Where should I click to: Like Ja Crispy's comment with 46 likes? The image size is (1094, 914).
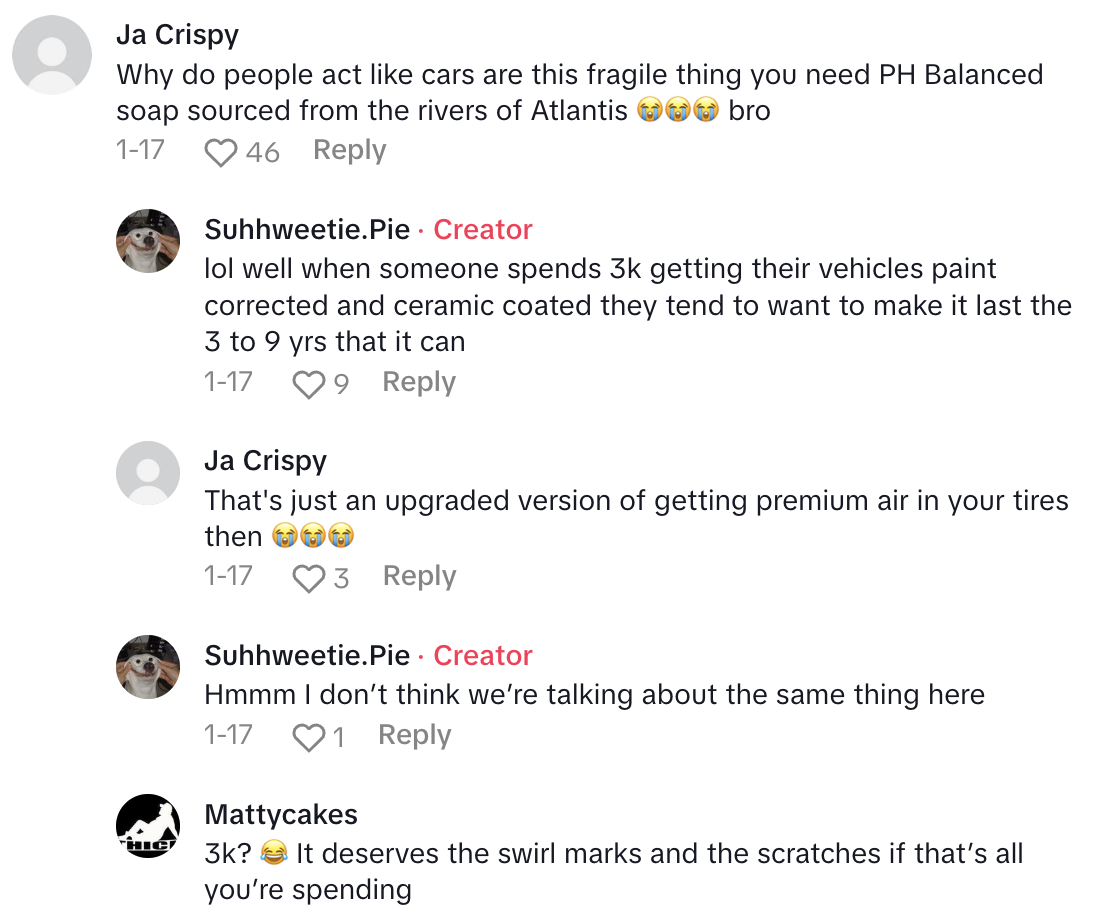(x=220, y=152)
